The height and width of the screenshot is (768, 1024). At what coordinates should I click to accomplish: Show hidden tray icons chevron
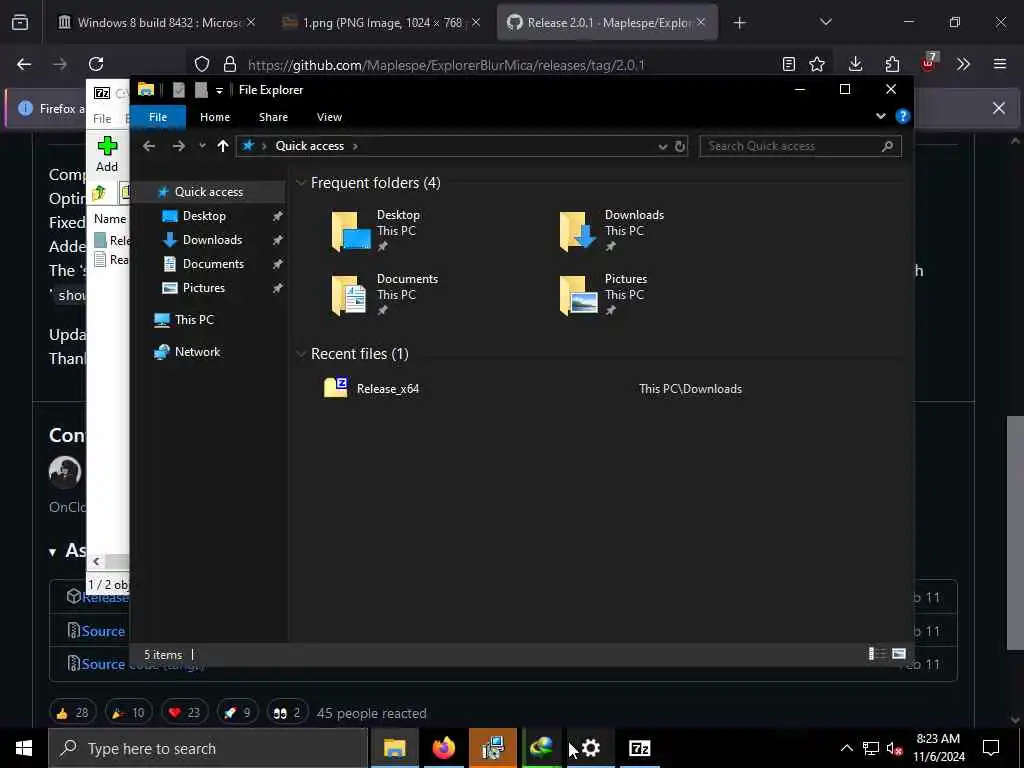coord(846,748)
